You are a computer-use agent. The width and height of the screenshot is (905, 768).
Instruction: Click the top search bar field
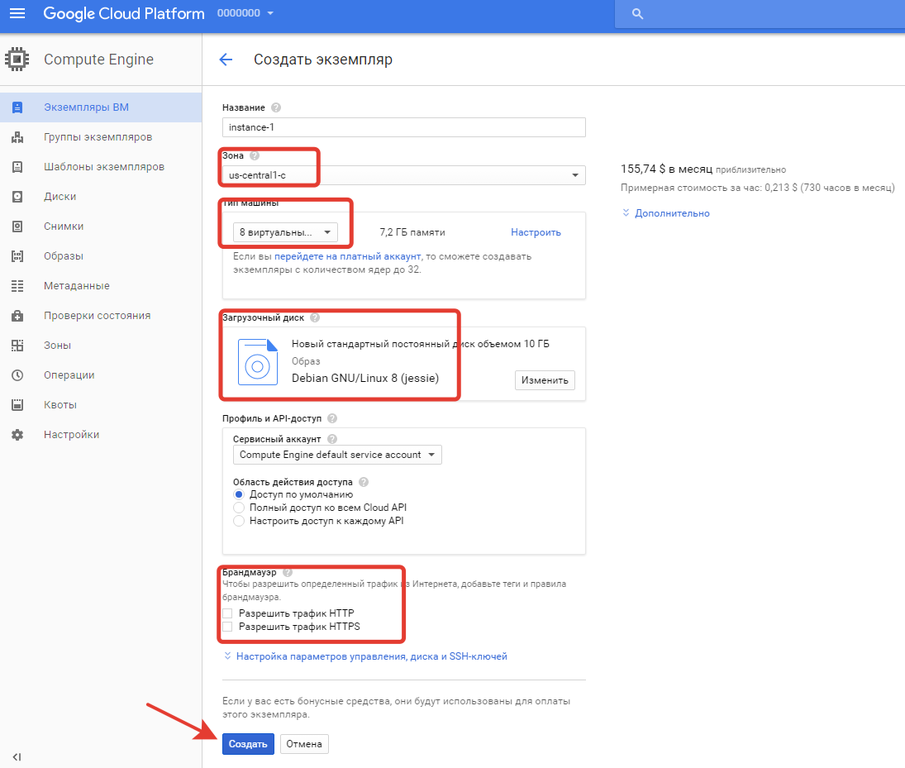(760, 14)
